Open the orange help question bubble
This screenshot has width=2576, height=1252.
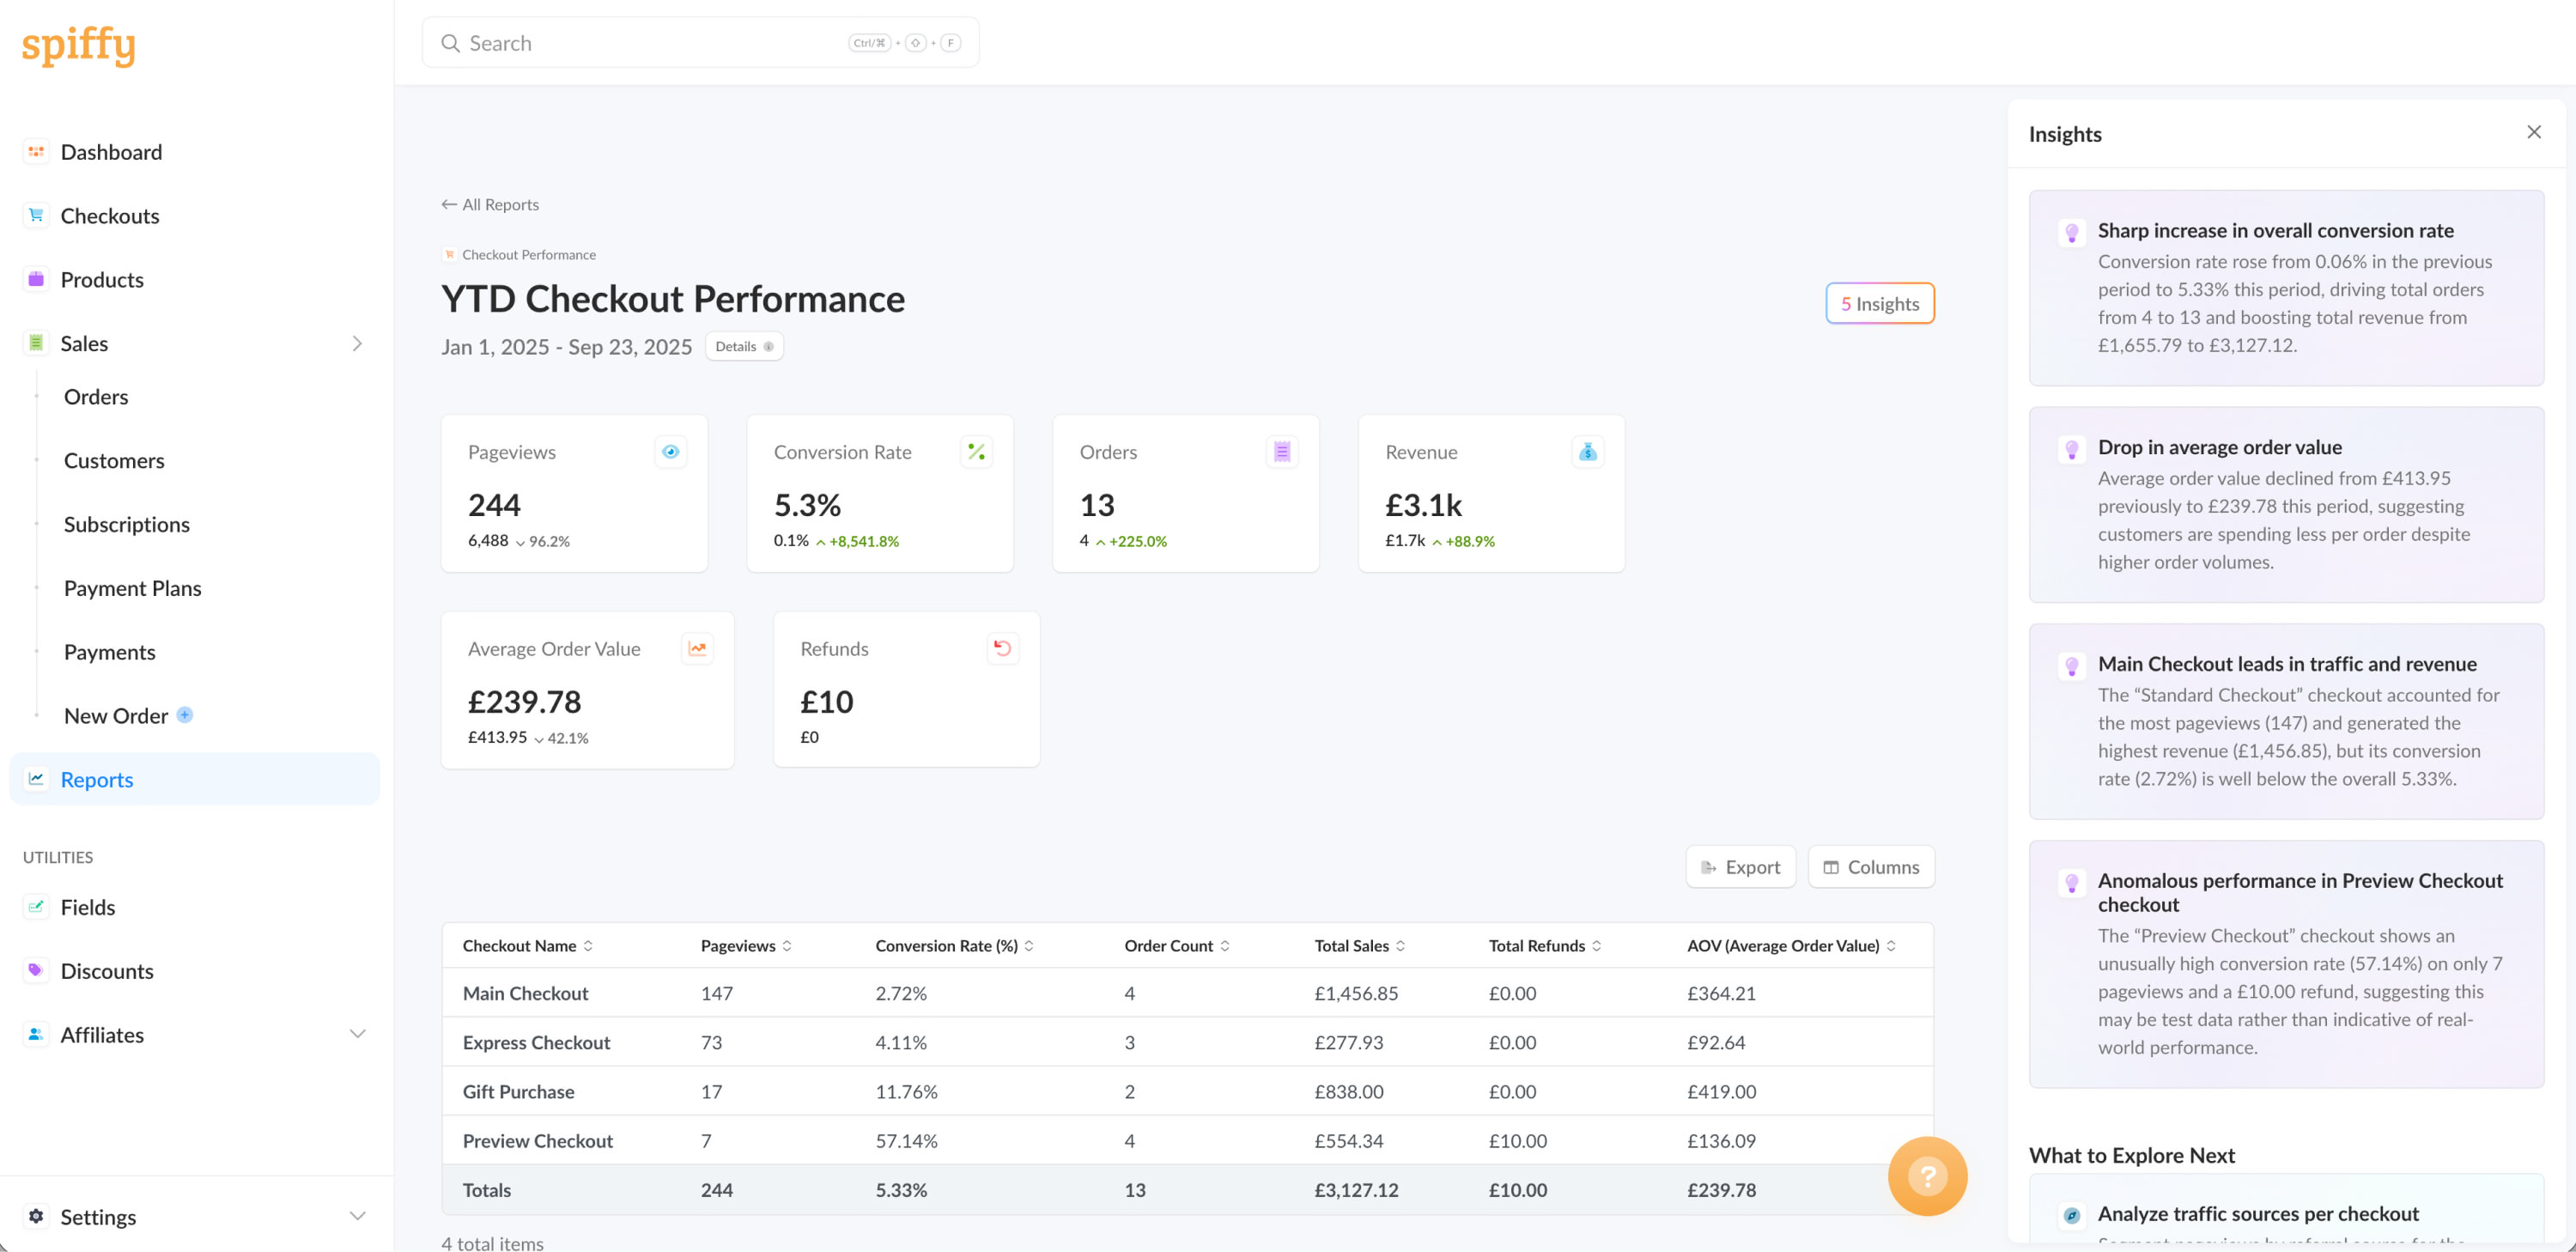1927,1176
